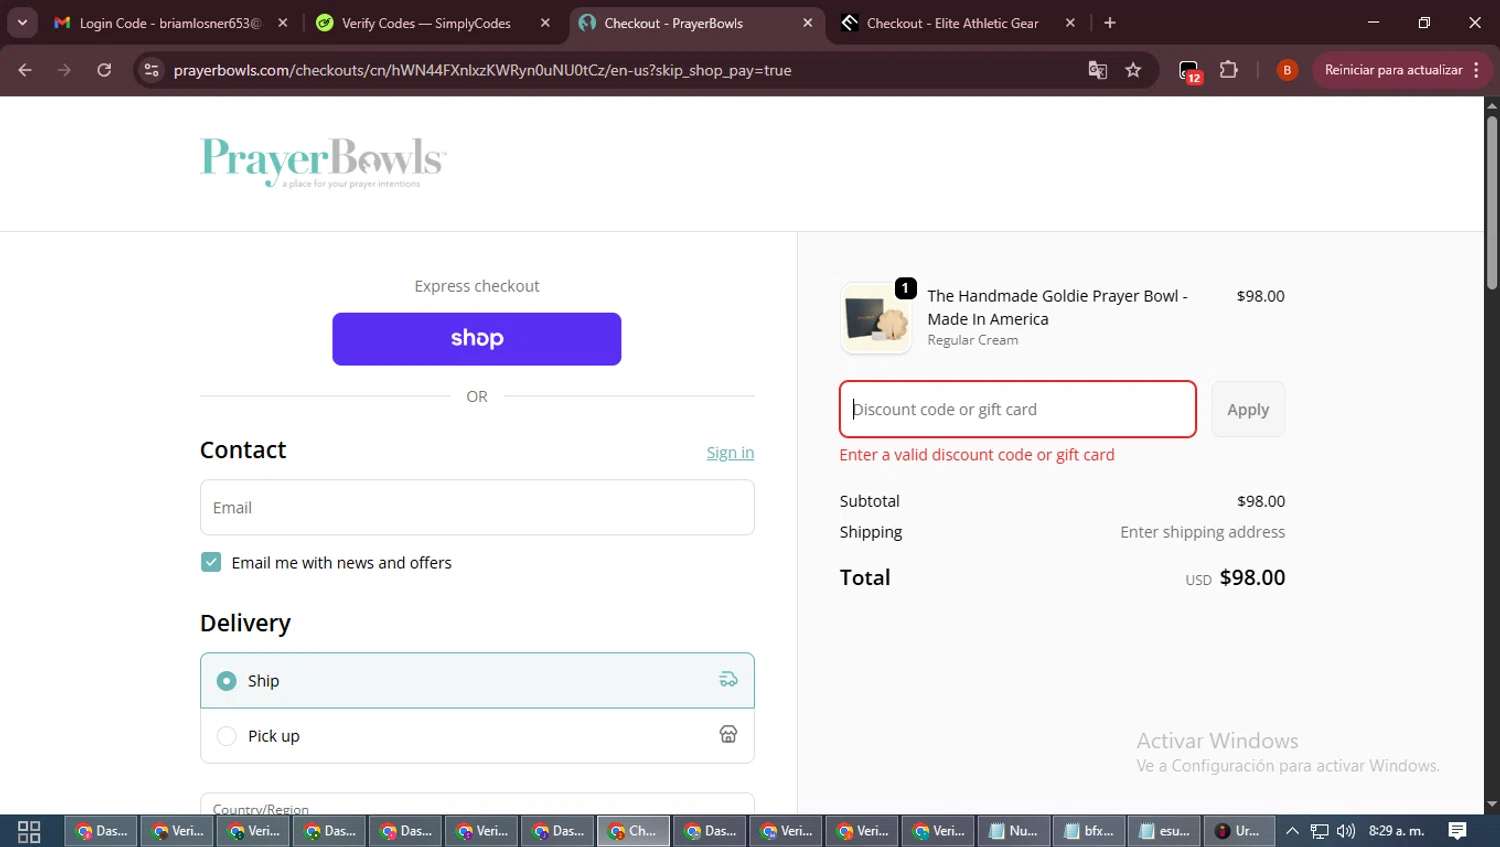The image size is (1500, 847).
Task: Open the Country/Region dropdown
Action: point(477,804)
